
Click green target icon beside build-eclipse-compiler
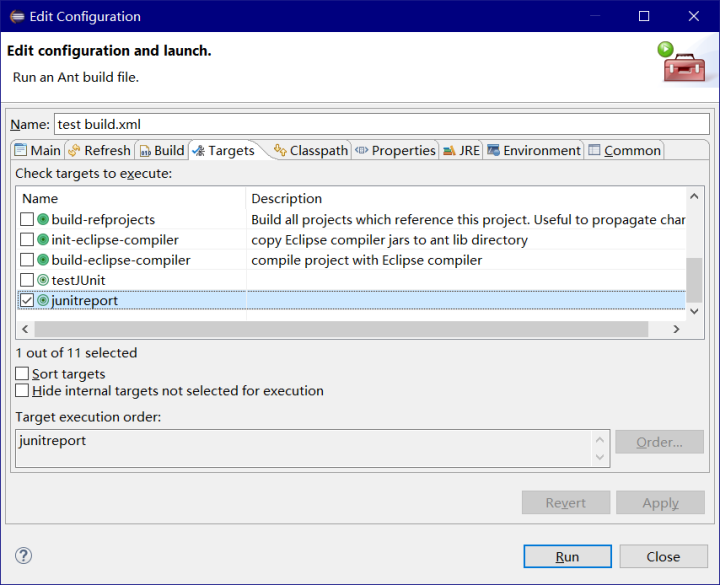(x=43, y=260)
